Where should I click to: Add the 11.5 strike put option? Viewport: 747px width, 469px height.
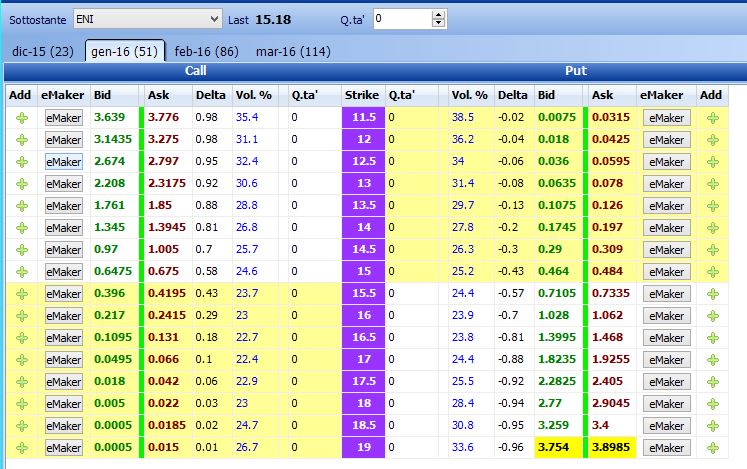coord(713,118)
